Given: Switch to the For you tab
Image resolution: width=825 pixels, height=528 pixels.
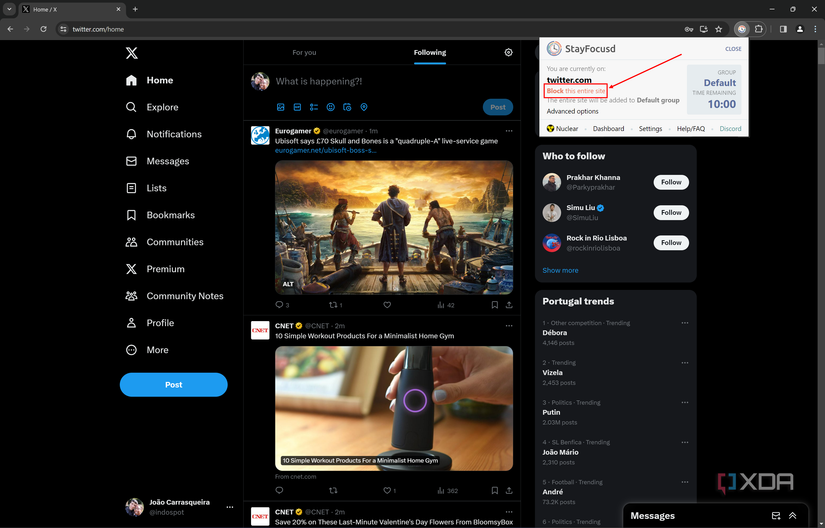Looking at the screenshot, I should [304, 53].
